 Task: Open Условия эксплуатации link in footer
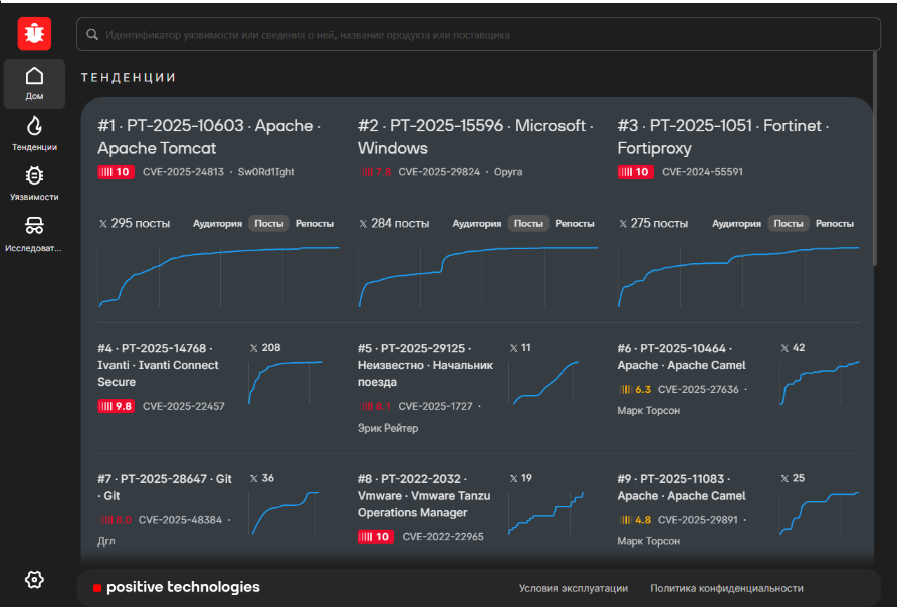573,589
